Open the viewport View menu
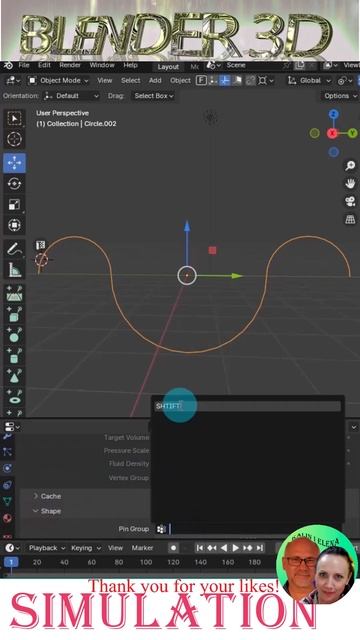The height and width of the screenshot is (640, 360). (104, 80)
